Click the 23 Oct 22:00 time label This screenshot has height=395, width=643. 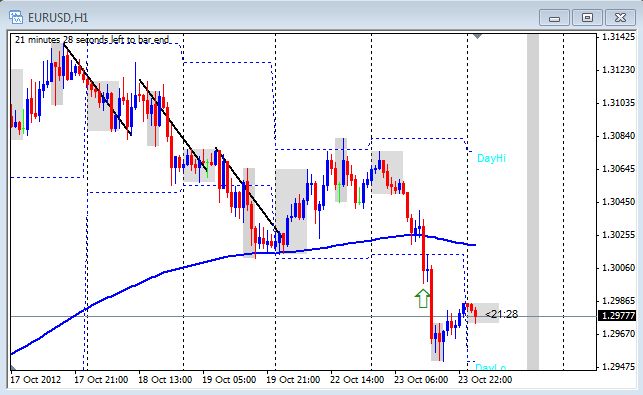pos(485,379)
